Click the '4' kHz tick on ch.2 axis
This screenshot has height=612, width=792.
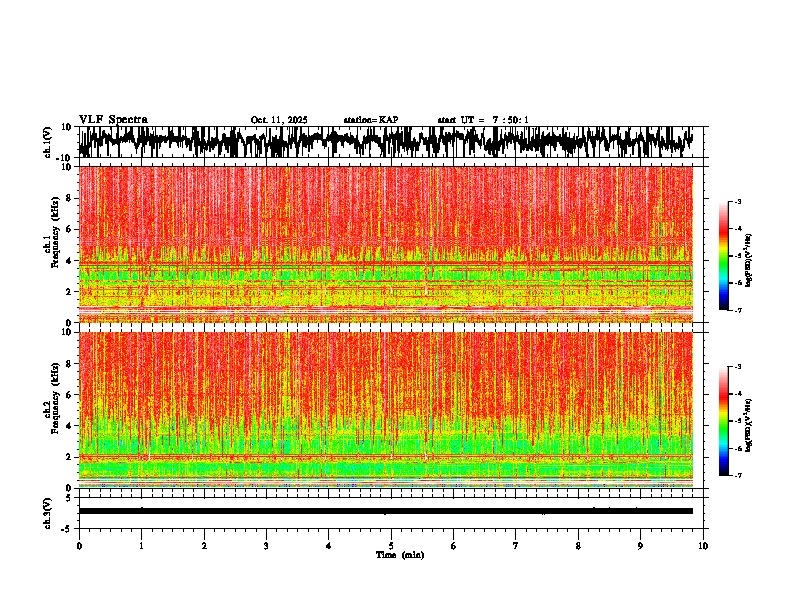(x=69, y=426)
